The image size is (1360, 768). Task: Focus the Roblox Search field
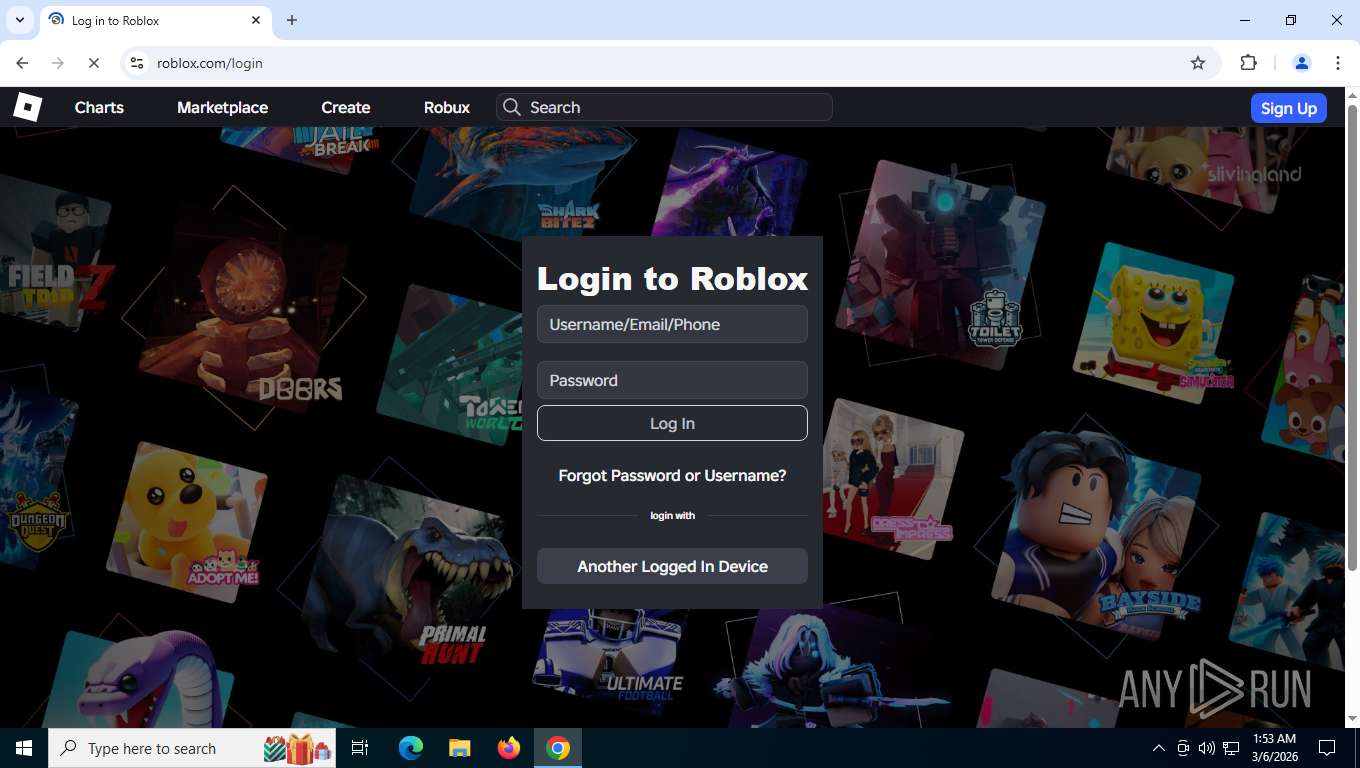pos(664,107)
